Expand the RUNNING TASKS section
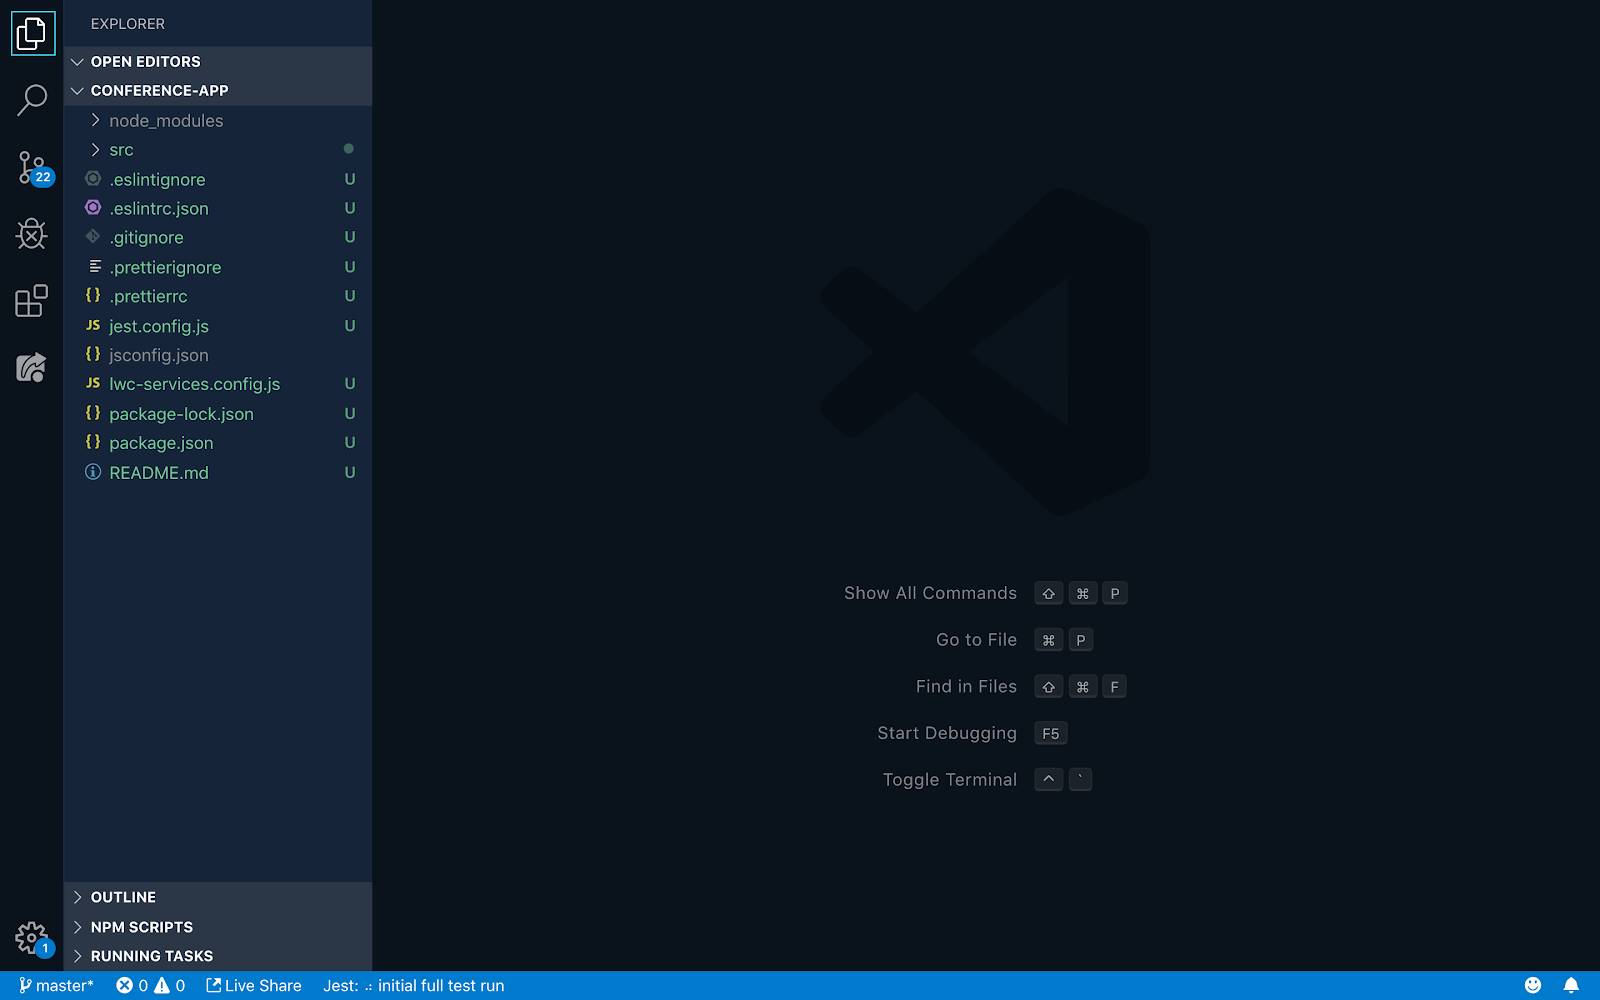Image resolution: width=1600 pixels, height=1000 pixels. click(218, 956)
